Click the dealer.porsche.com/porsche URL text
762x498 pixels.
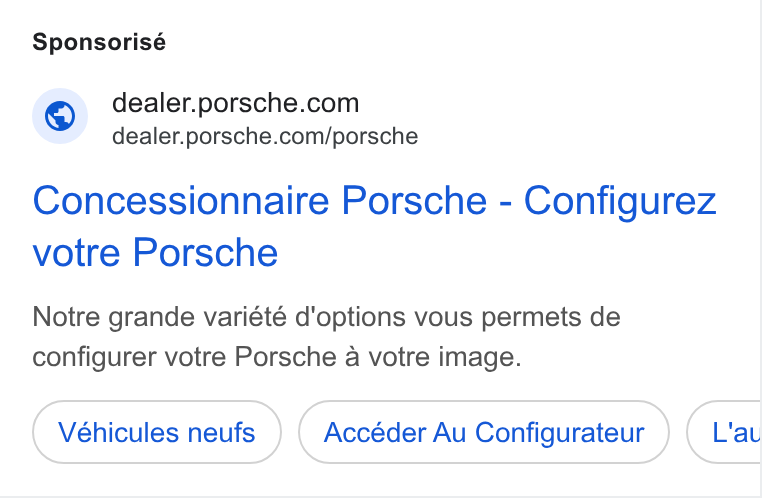(x=265, y=136)
